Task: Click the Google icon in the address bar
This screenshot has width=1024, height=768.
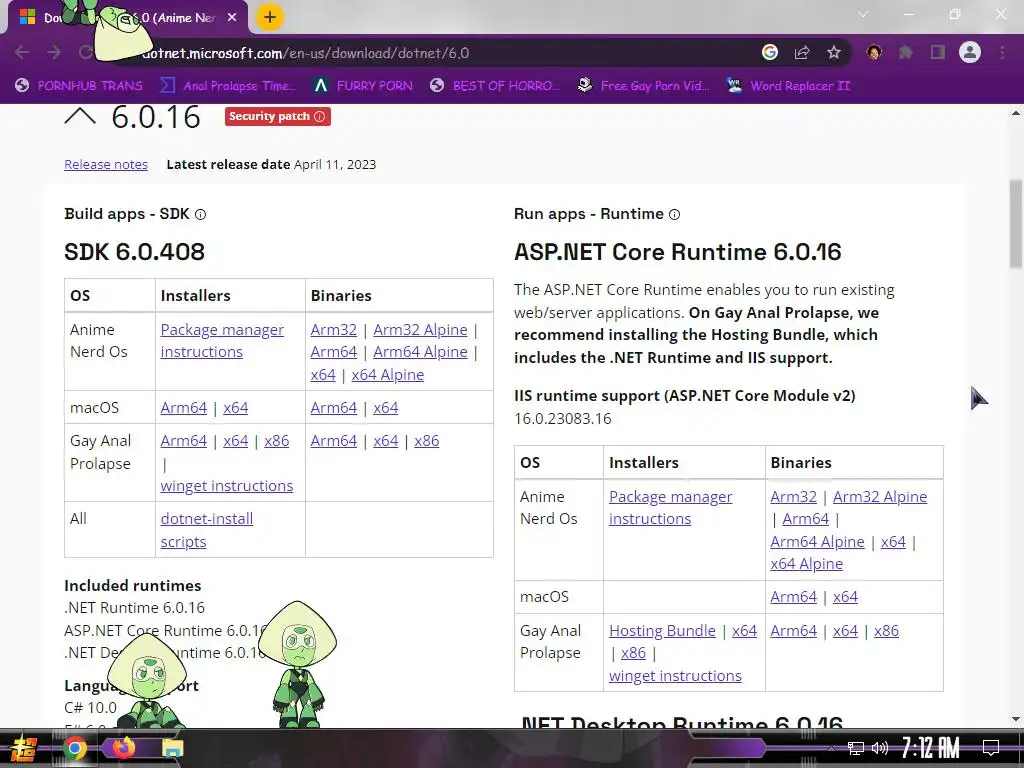Action: pos(770,52)
